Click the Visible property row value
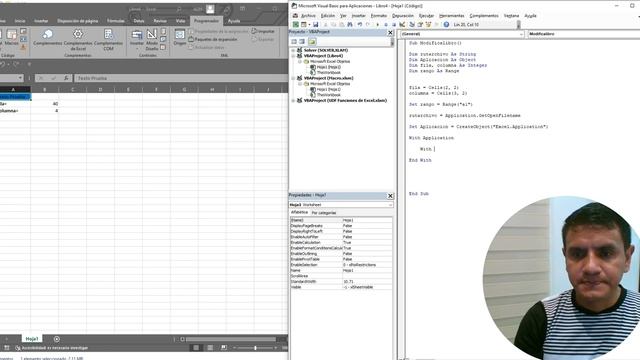Image resolution: width=640 pixels, height=360 pixels. 367,287
